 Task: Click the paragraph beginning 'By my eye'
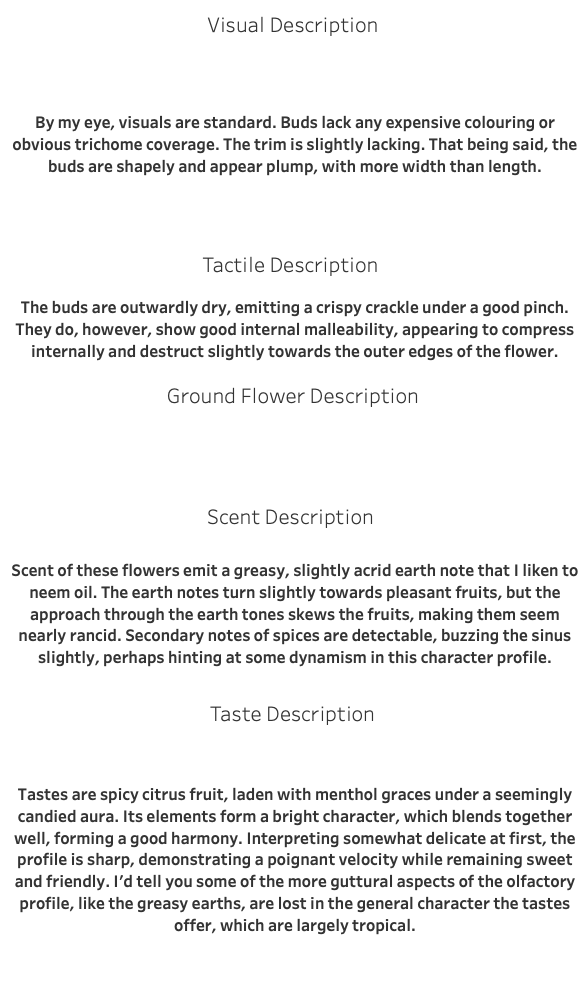click(x=294, y=145)
